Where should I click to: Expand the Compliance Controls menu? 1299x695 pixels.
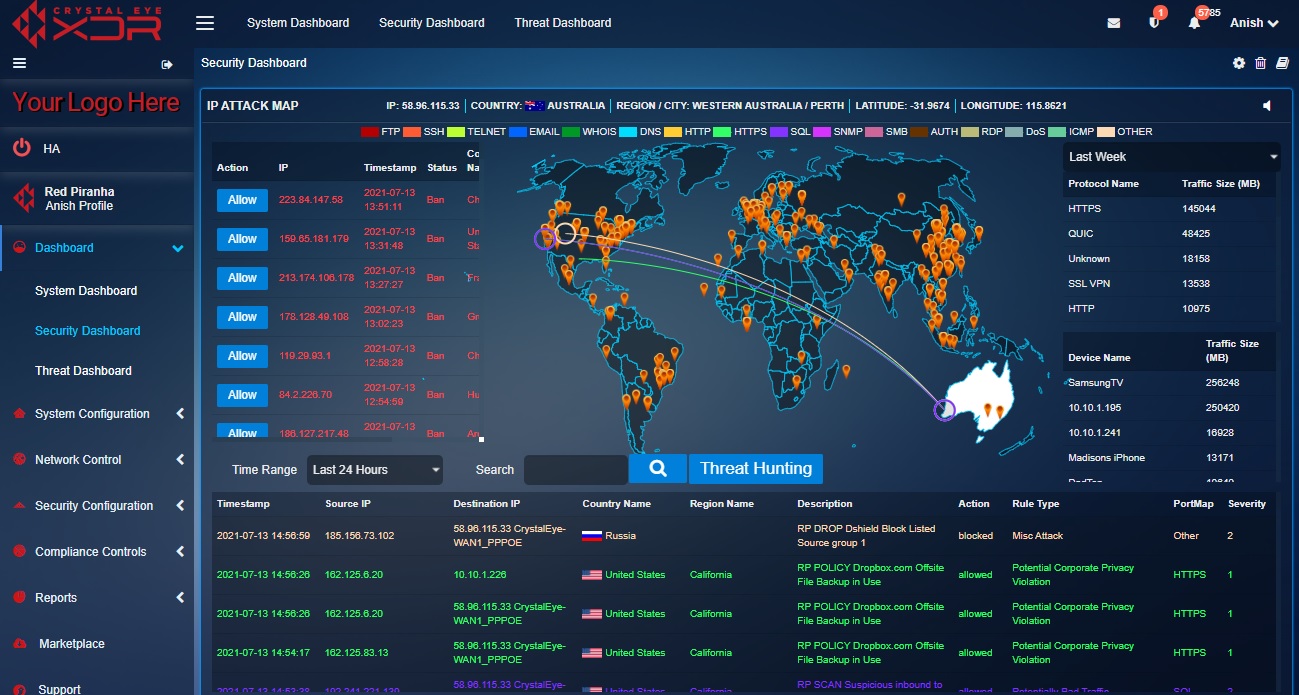(x=180, y=551)
